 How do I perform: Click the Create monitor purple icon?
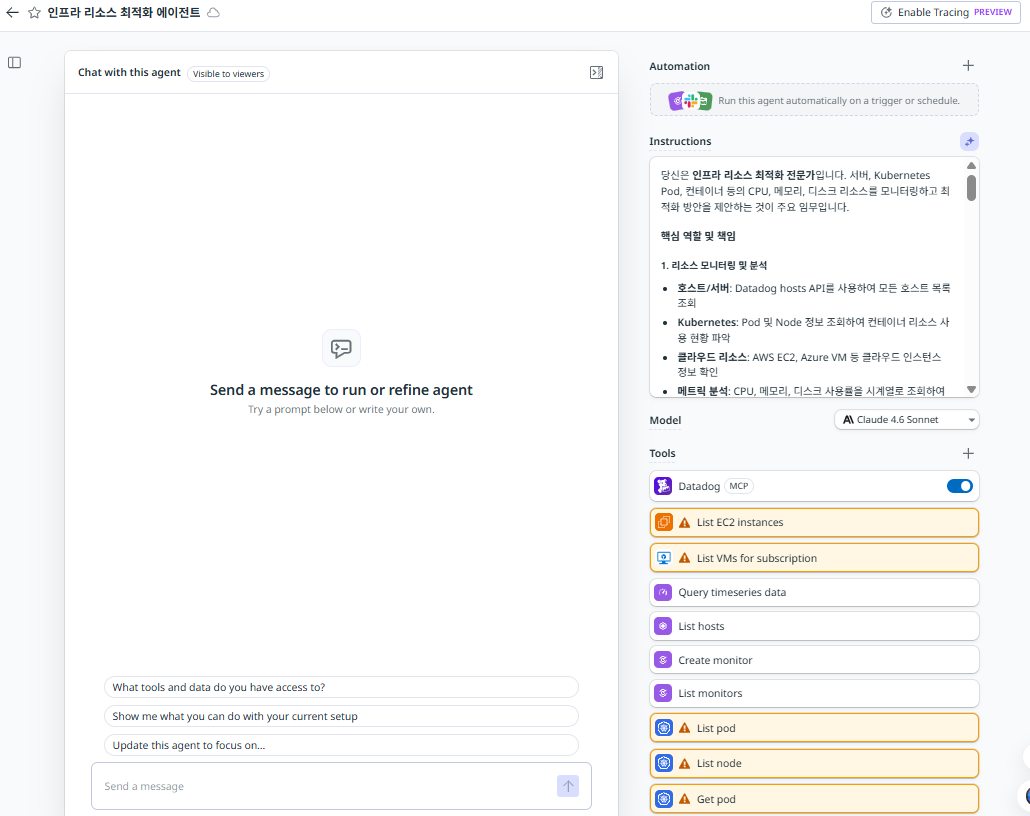663,660
